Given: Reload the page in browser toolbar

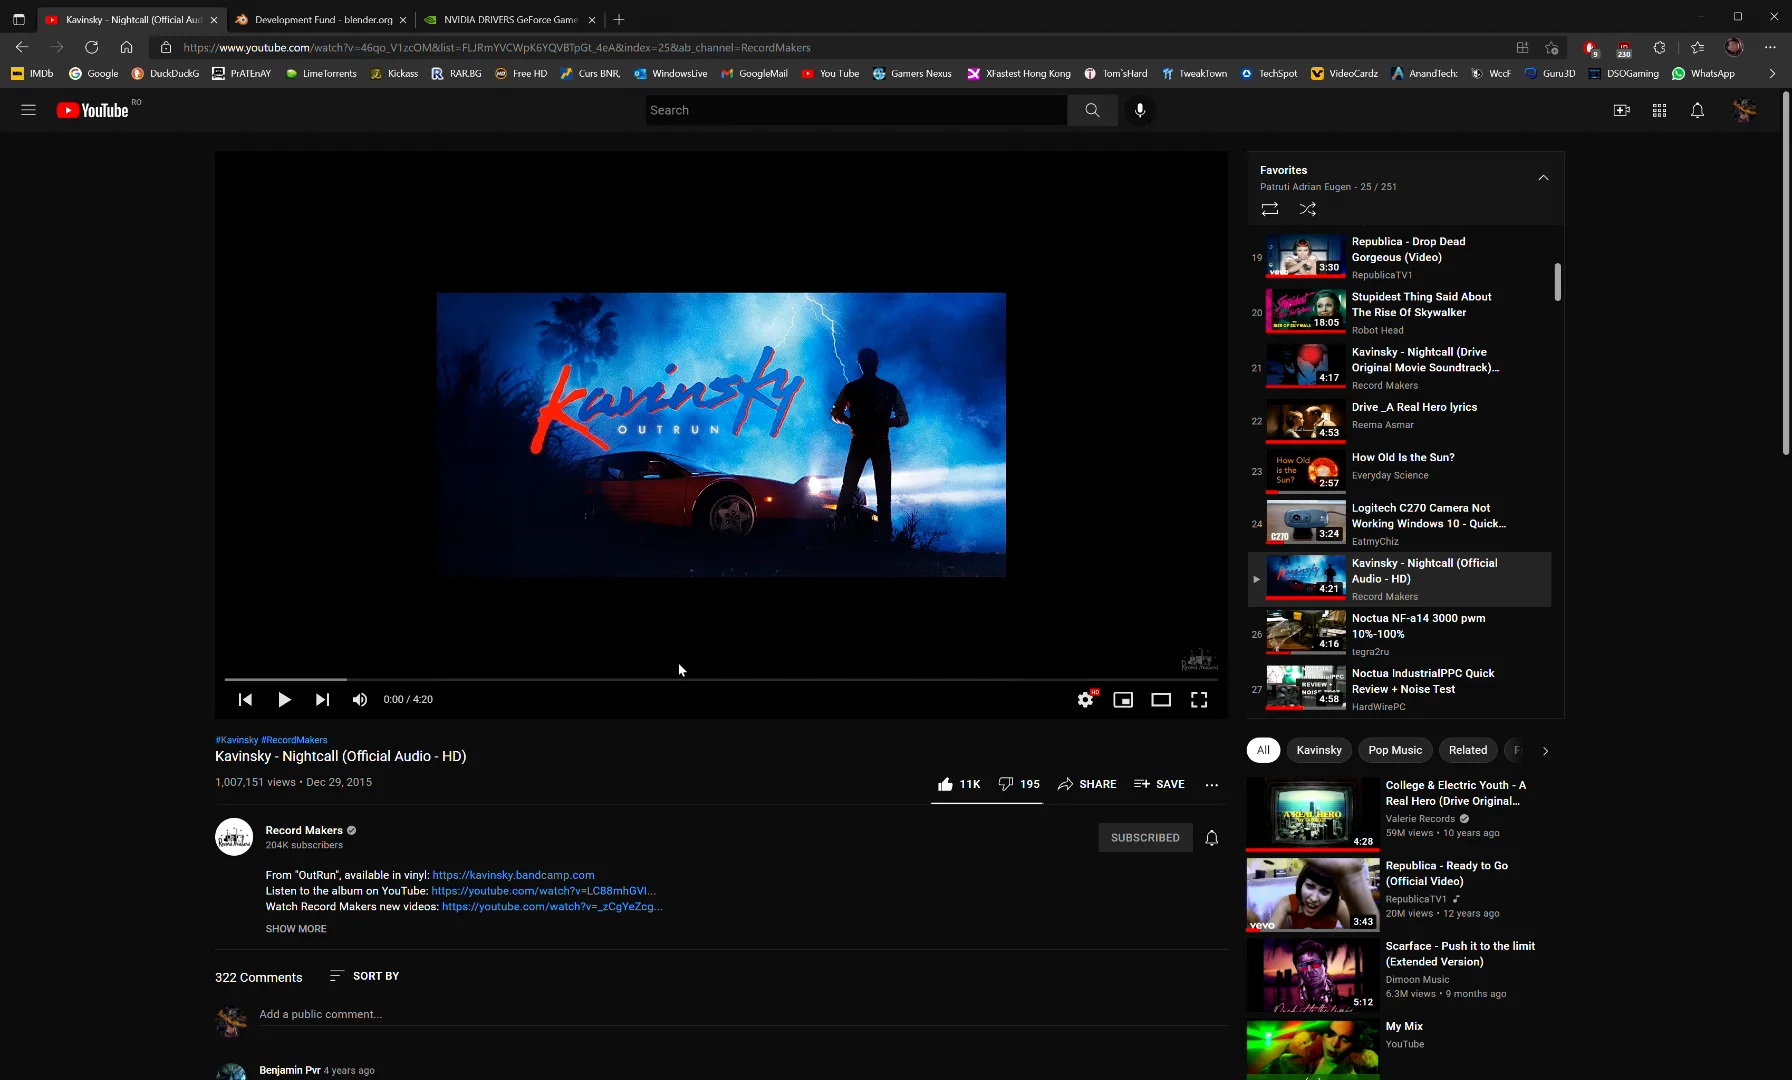Looking at the screenshot, I should [x=91, y=47].
